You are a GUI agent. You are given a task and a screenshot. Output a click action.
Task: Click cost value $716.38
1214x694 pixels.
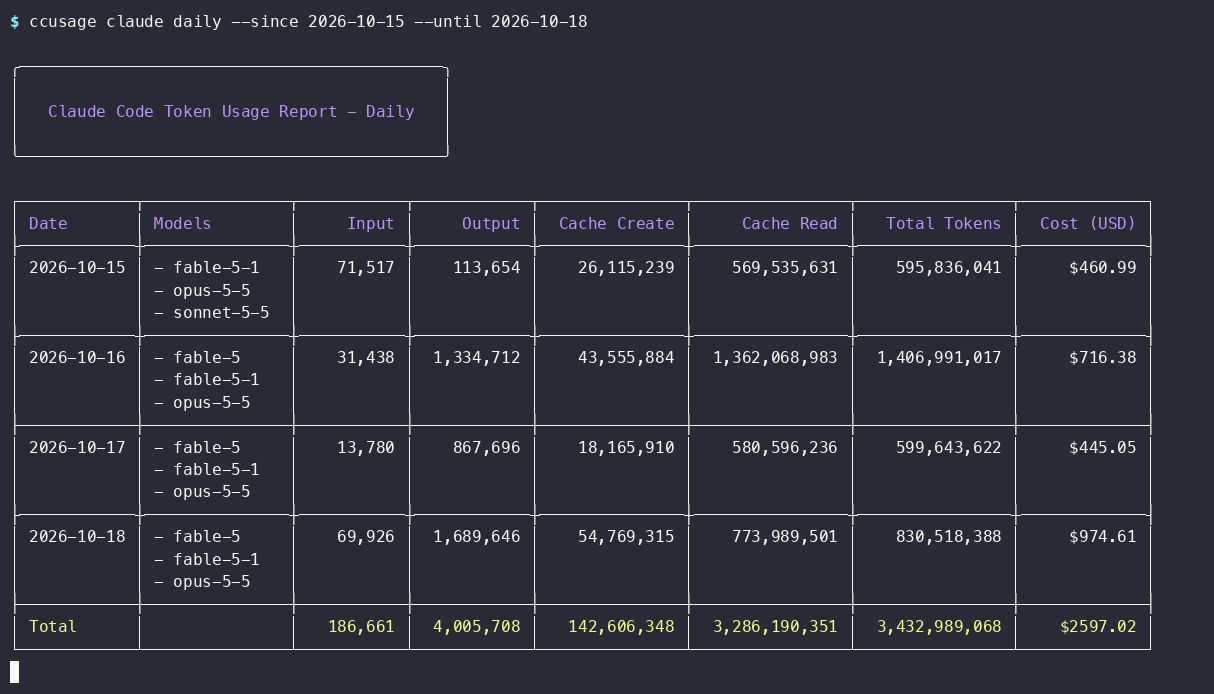1103,357
